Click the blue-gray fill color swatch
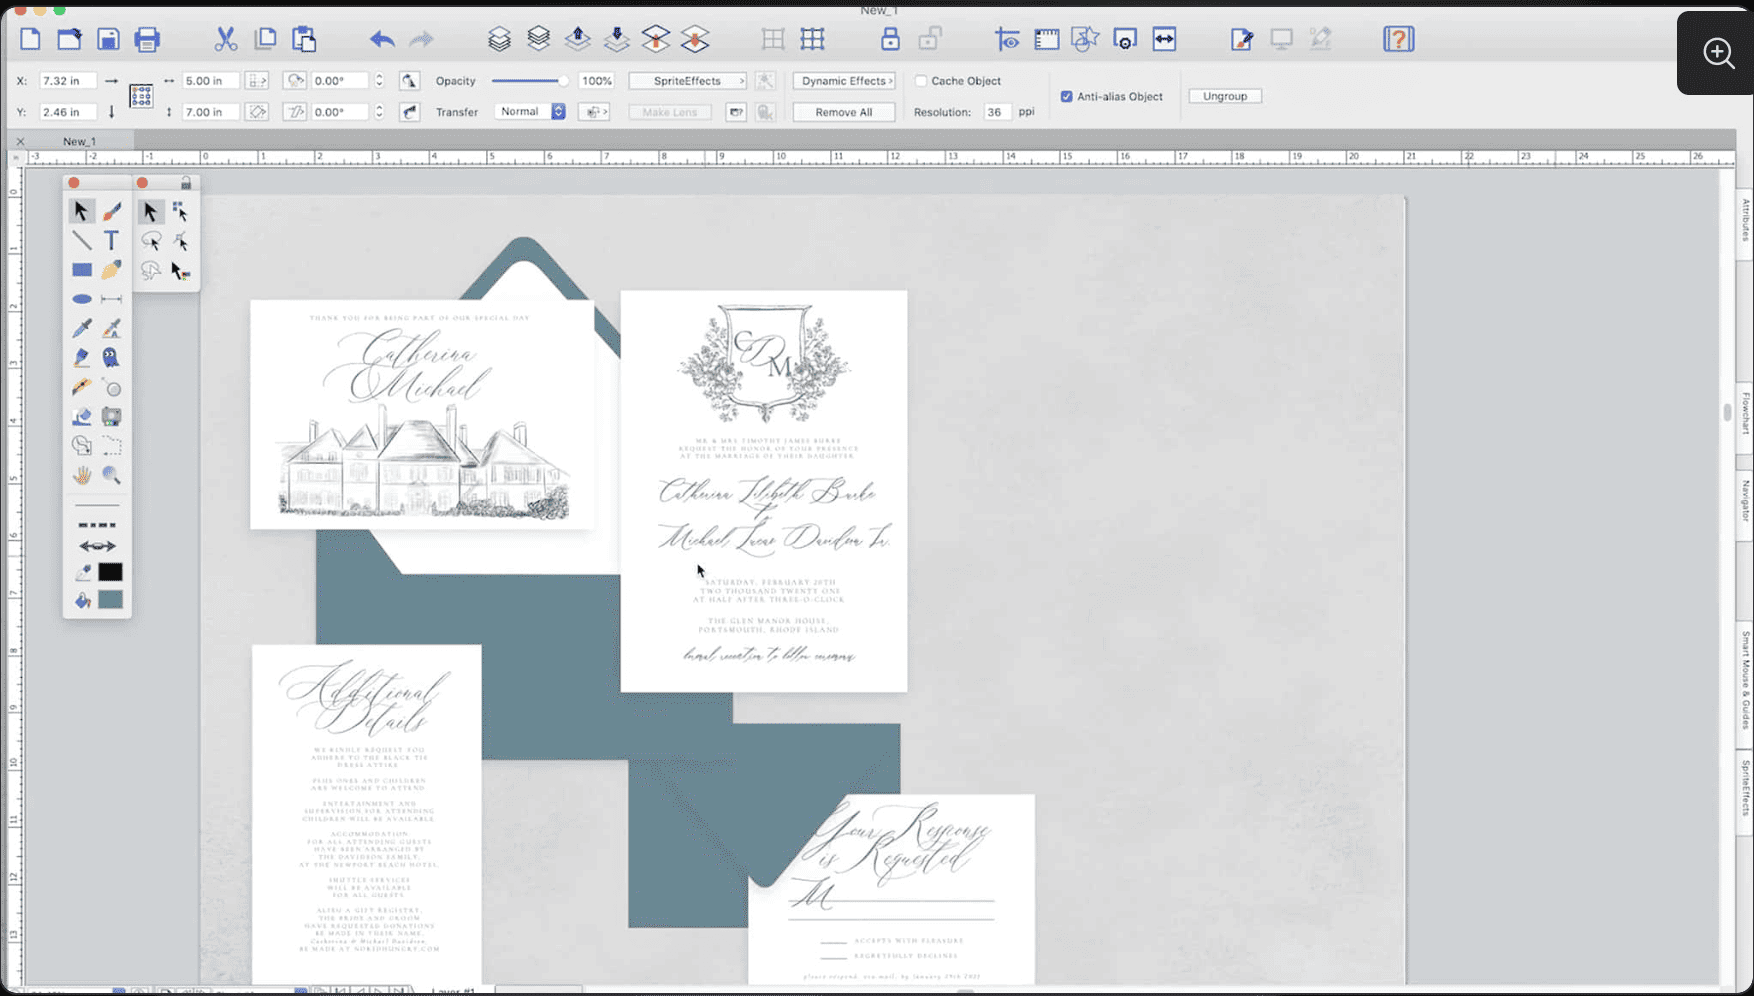The width and height of the screenshot is (1754, 996). click(111, 600)
